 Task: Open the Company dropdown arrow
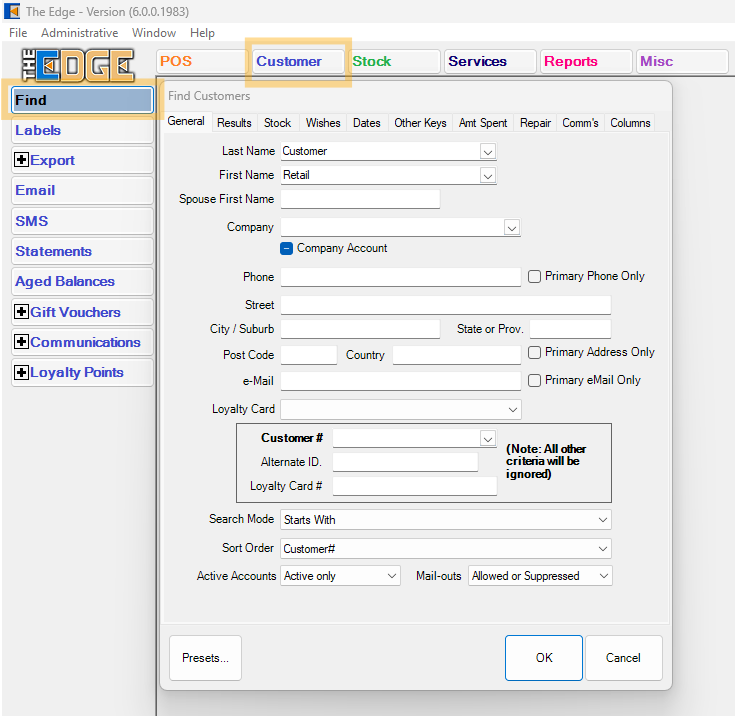click(x=511, y=228)
